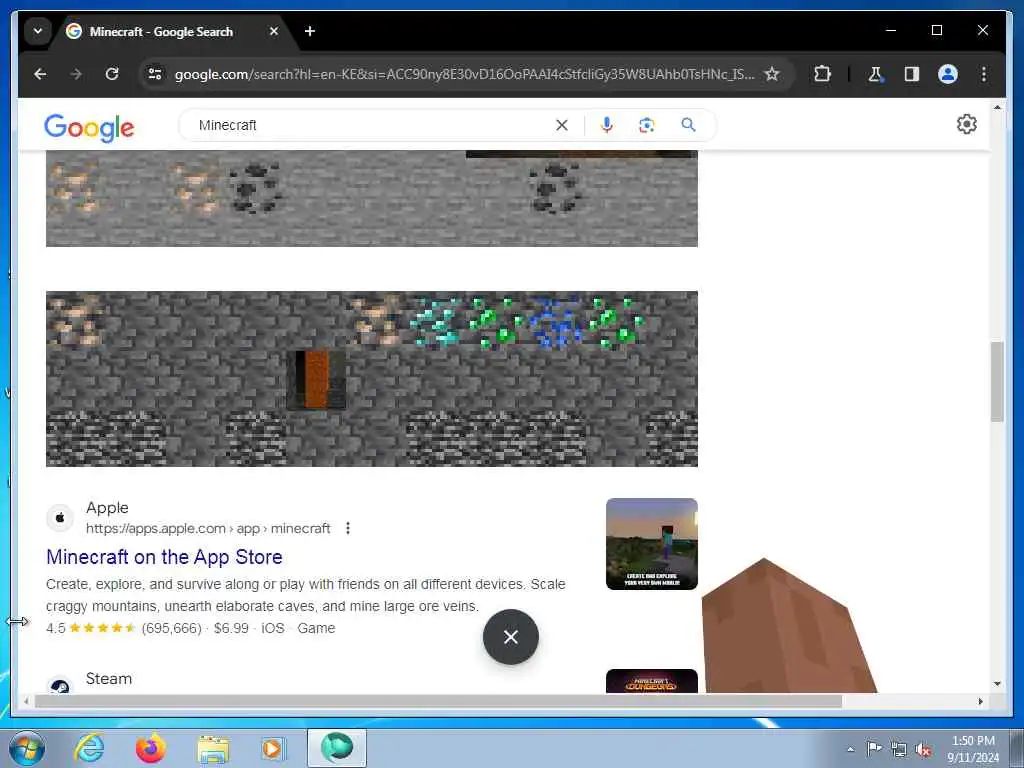Open the site information icon in address bar
Image resolution: width=1024 pixels, height=768 pixels.
click(x=155, y=74)
